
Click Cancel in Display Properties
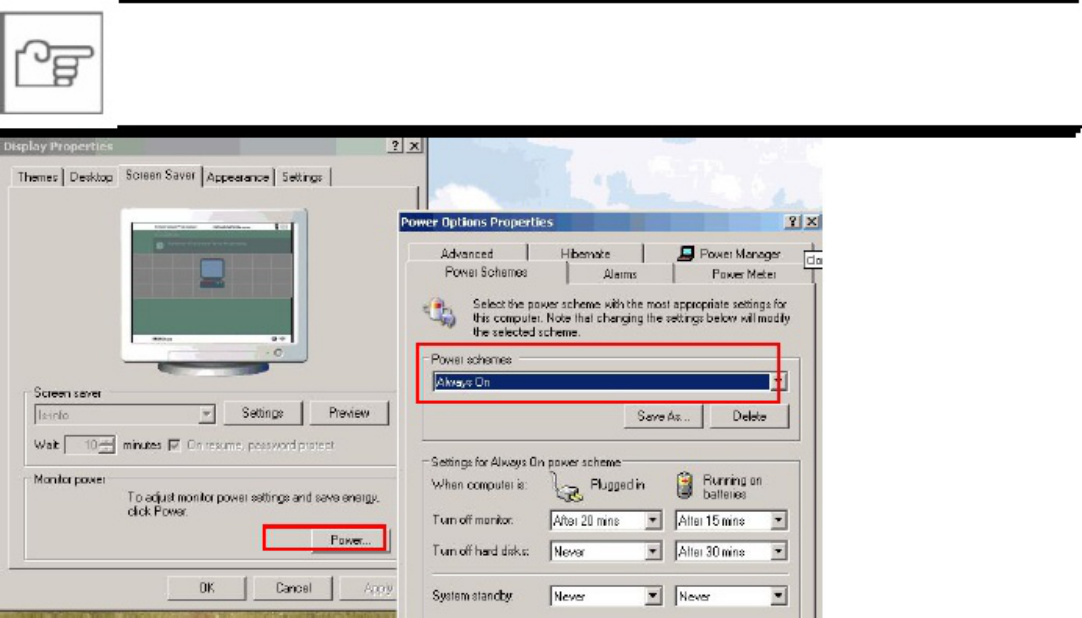[x=293, y=588]
